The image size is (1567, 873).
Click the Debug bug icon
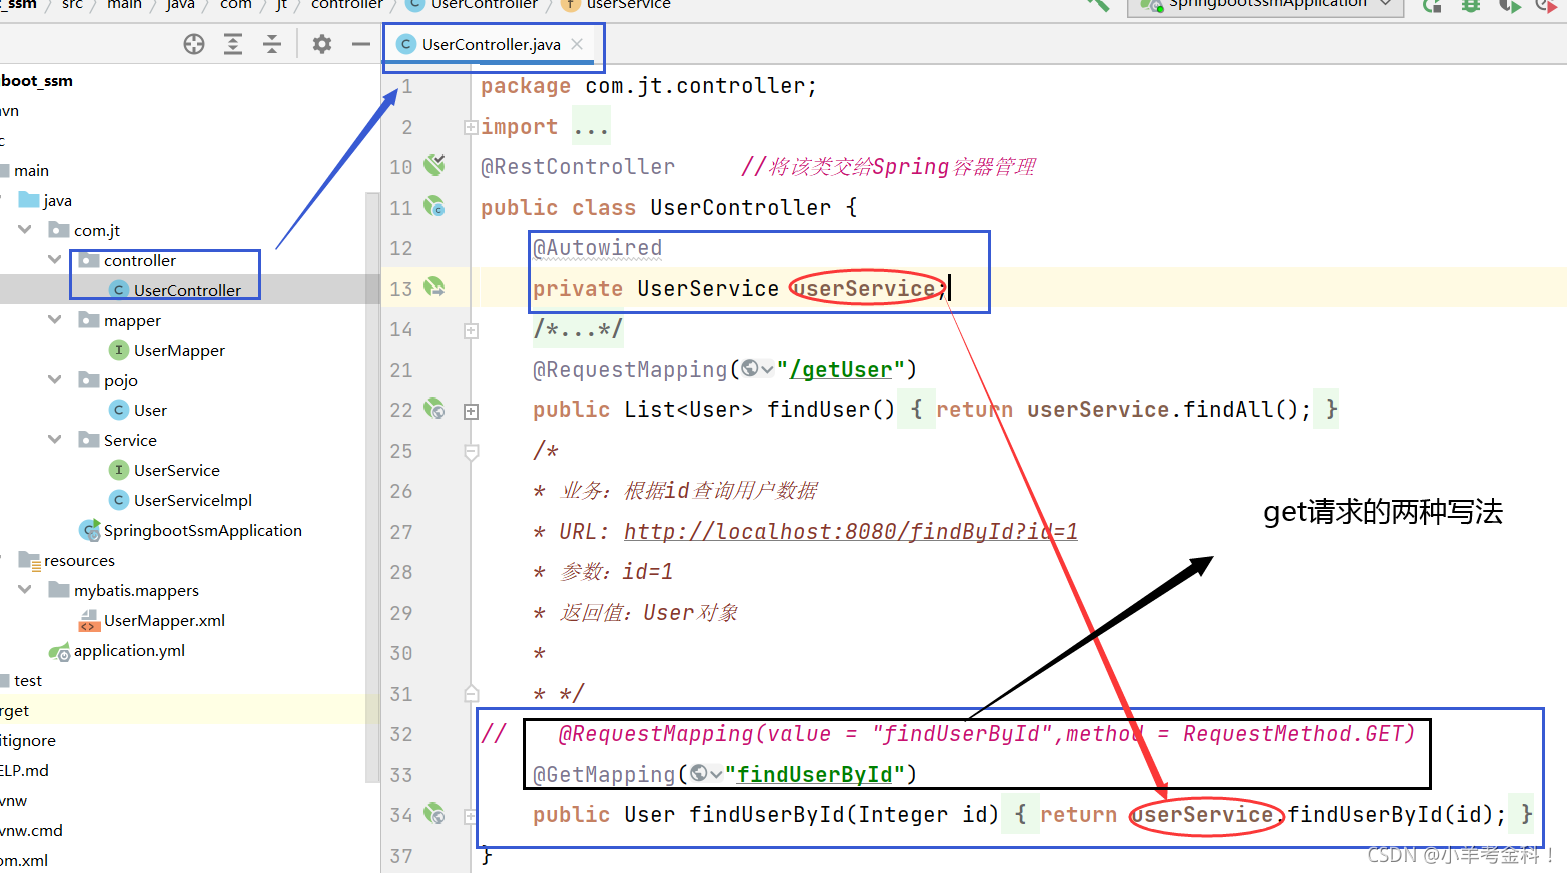pos(1470,5)
